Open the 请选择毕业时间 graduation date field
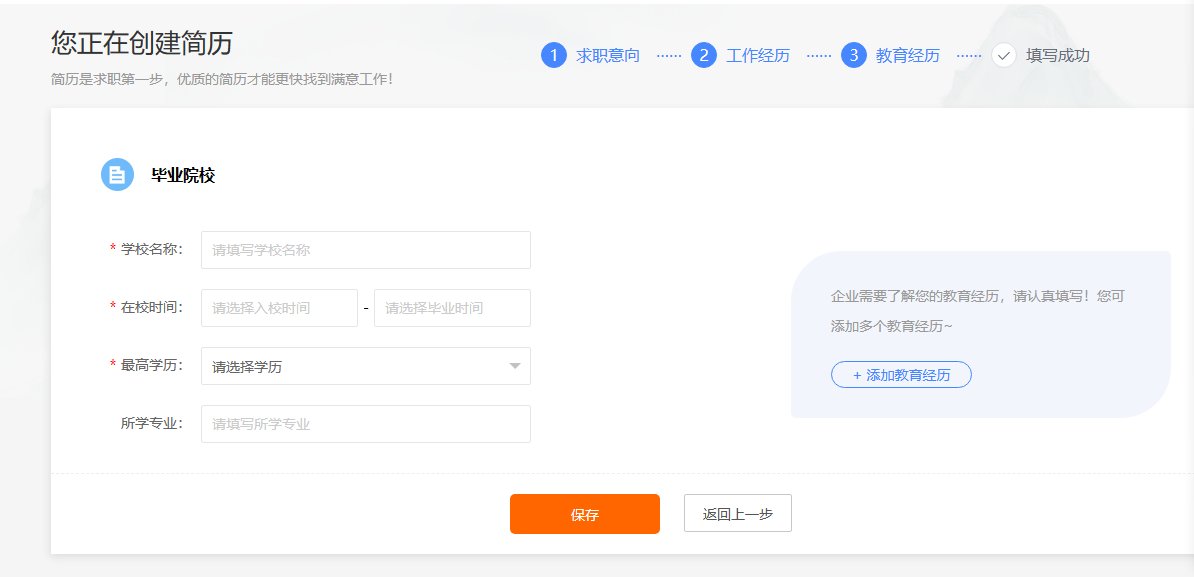The height and width of the screenshot is (577, 1194). coord(452,307)
